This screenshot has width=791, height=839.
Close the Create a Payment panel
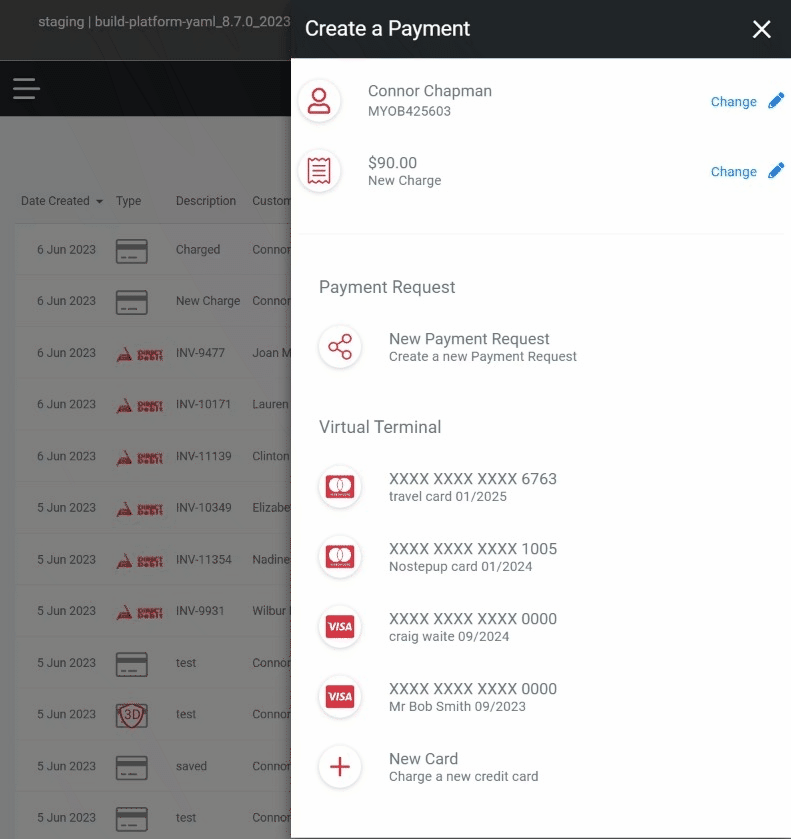762,29
